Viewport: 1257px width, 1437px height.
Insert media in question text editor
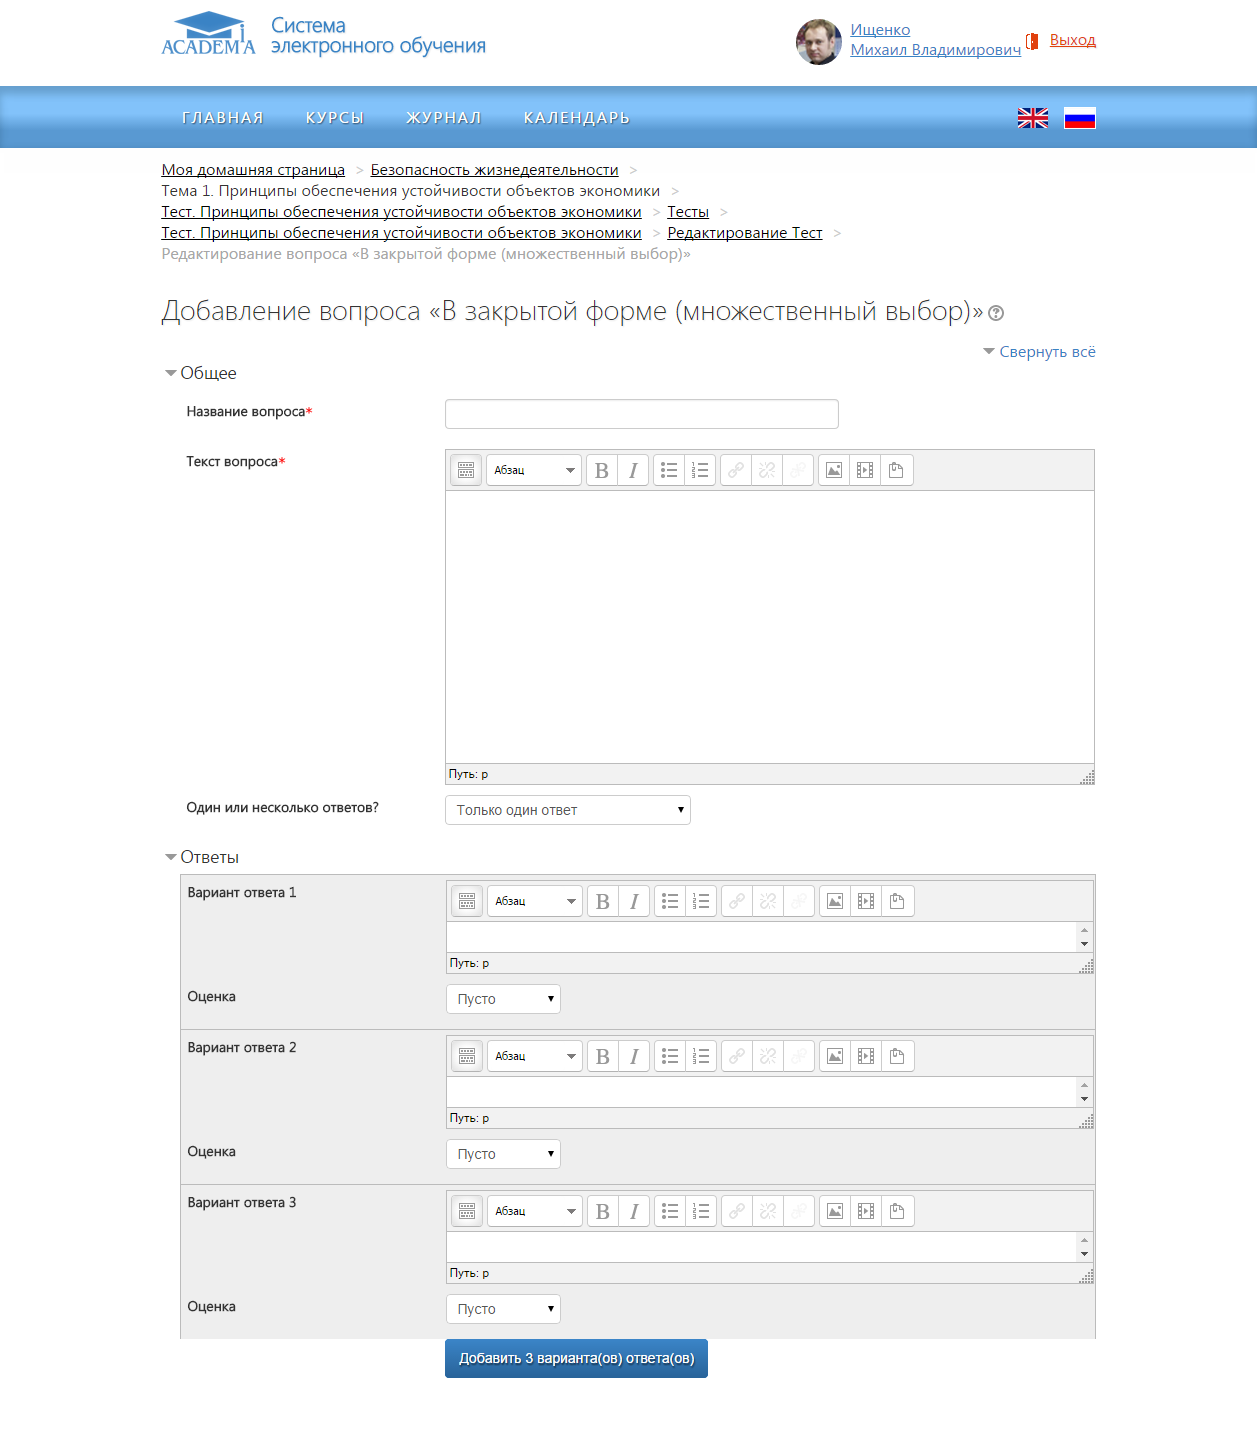pyautogui.click(x=865, y=470)
